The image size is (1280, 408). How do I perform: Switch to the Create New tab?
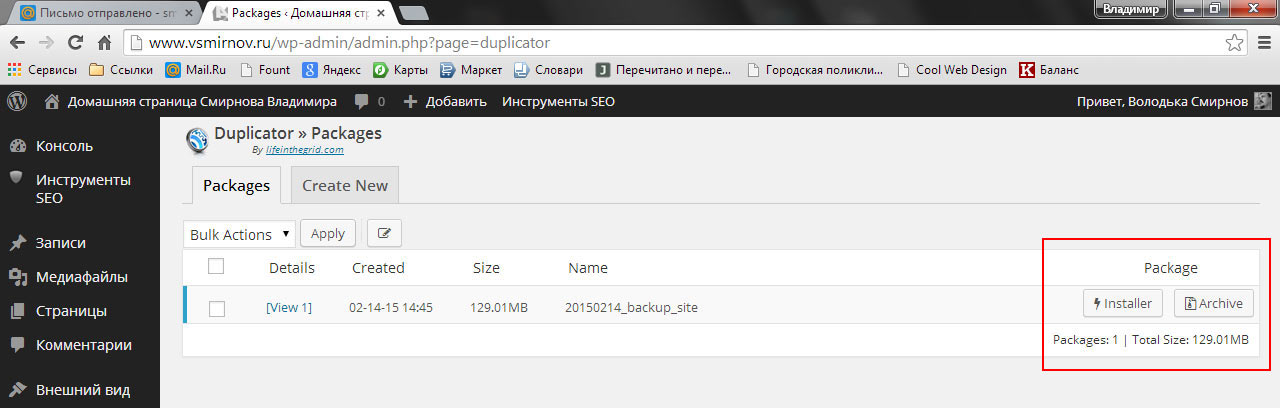(x=344, y=185)
